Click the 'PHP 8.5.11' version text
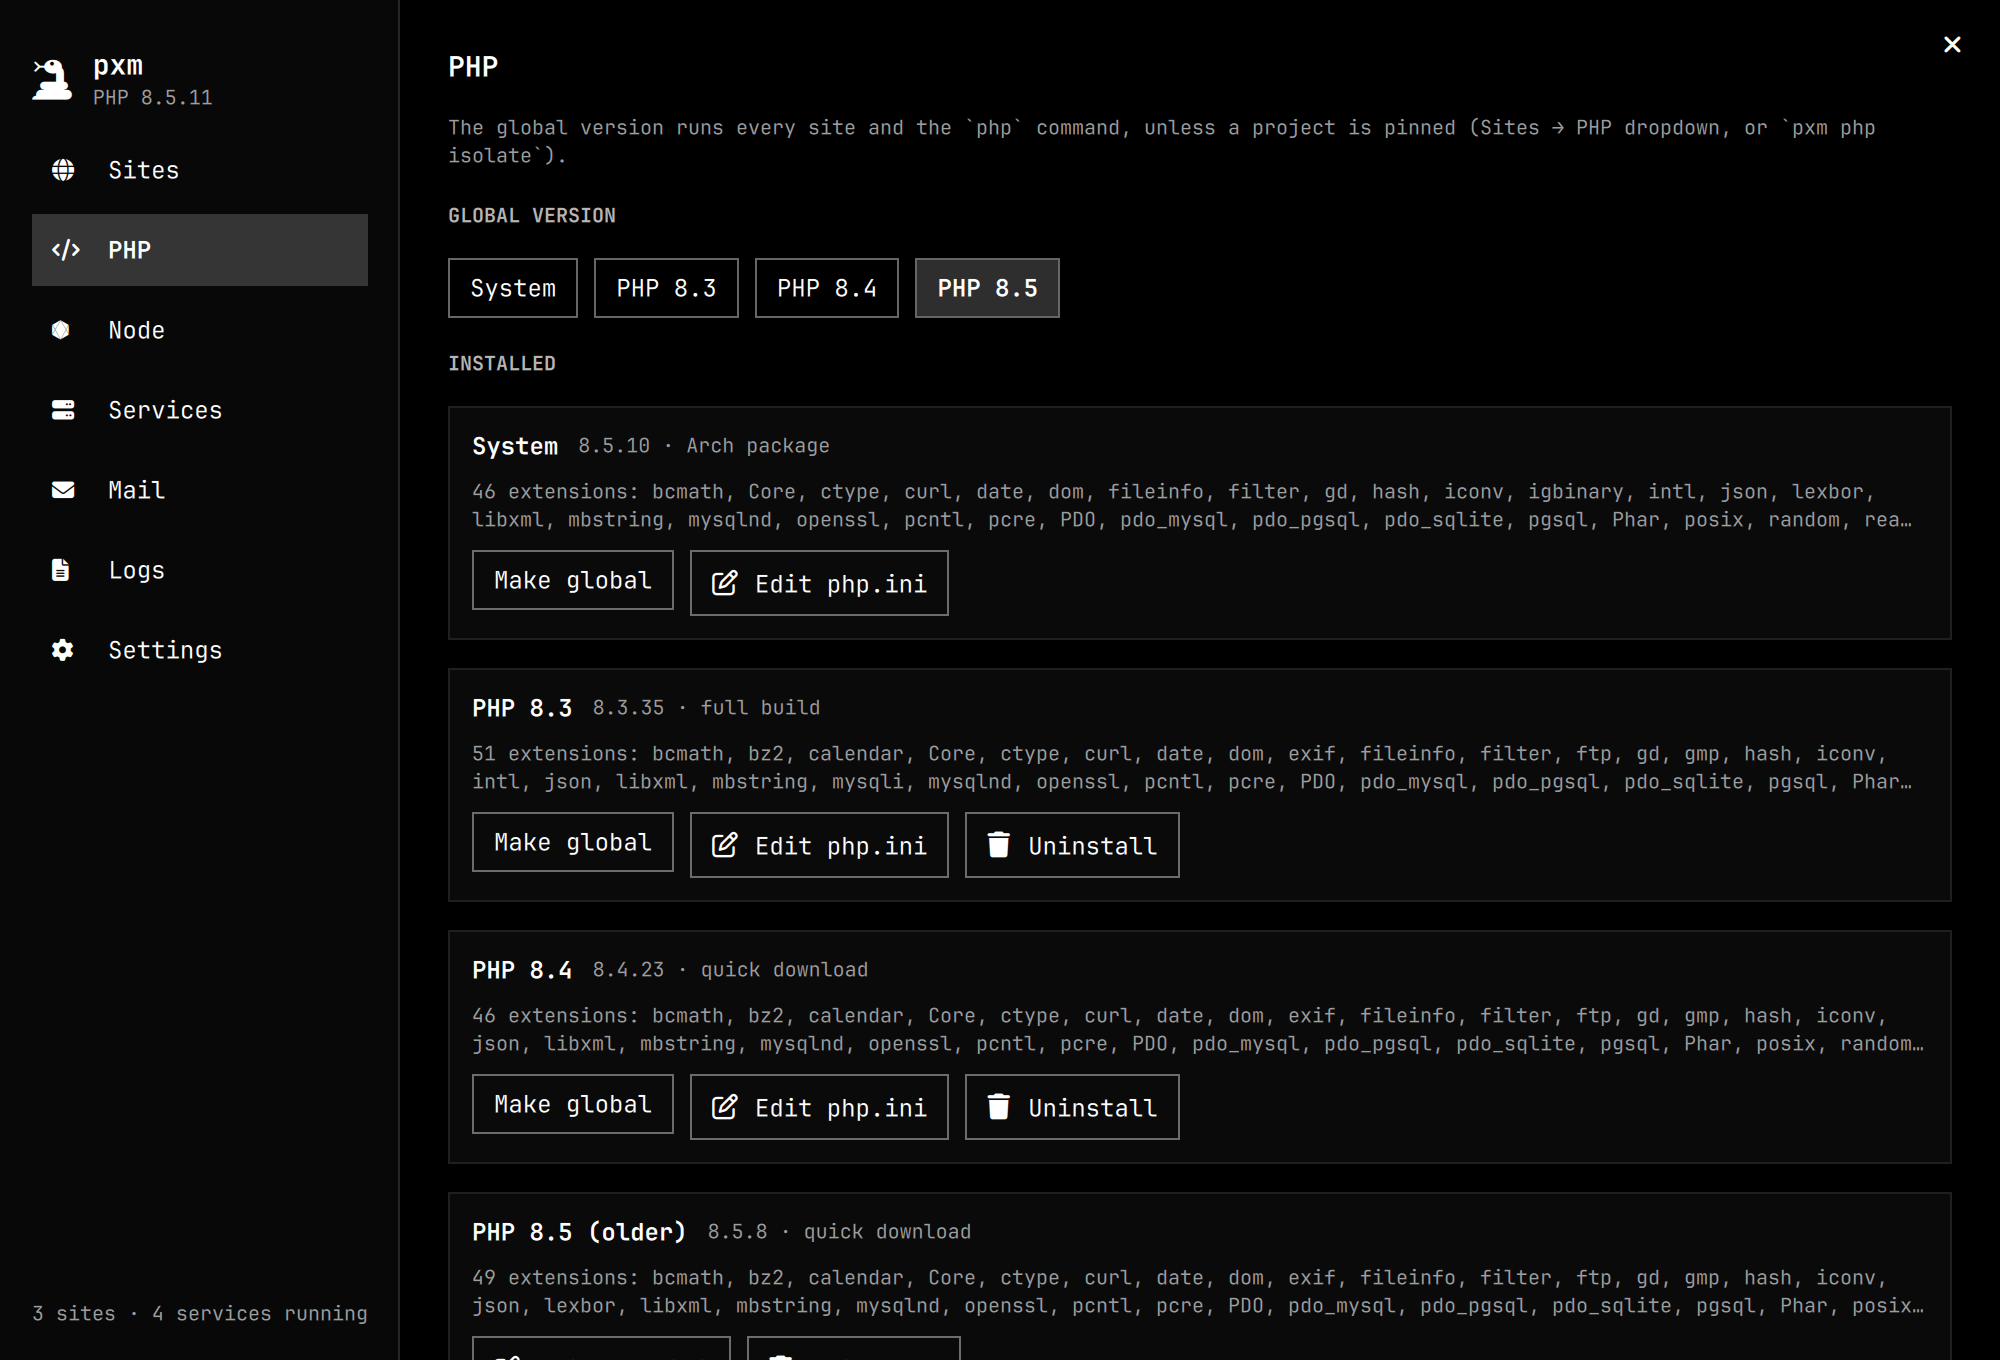This screenshot has height=1360, width=2000. pos(153,97)
